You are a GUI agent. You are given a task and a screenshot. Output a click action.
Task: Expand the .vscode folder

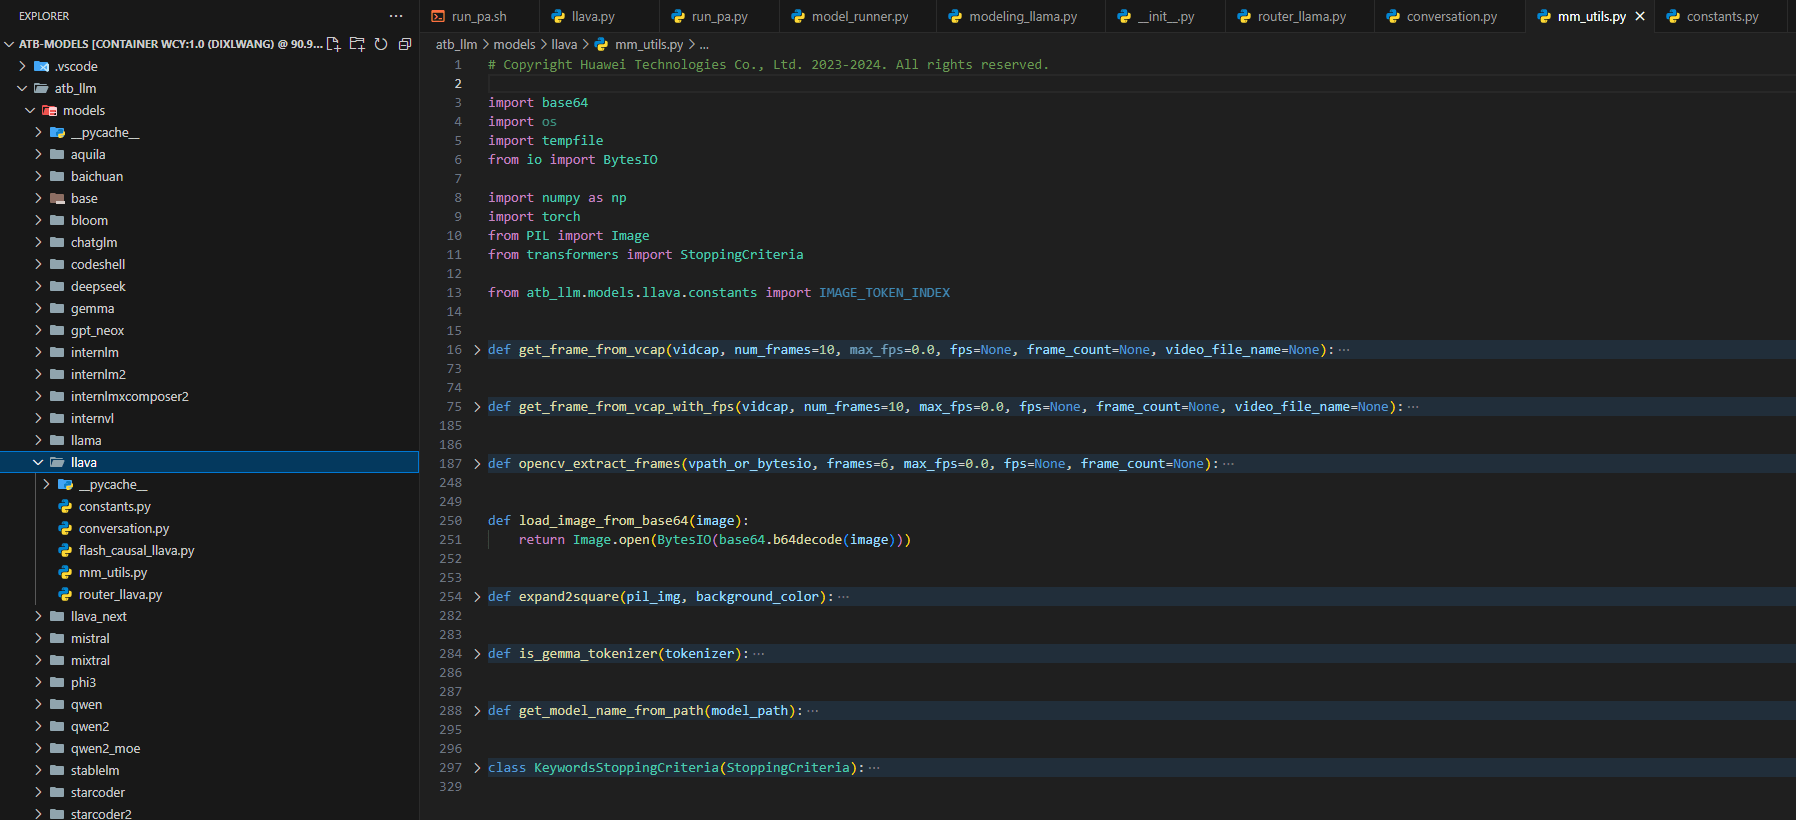tap(22, 66)
